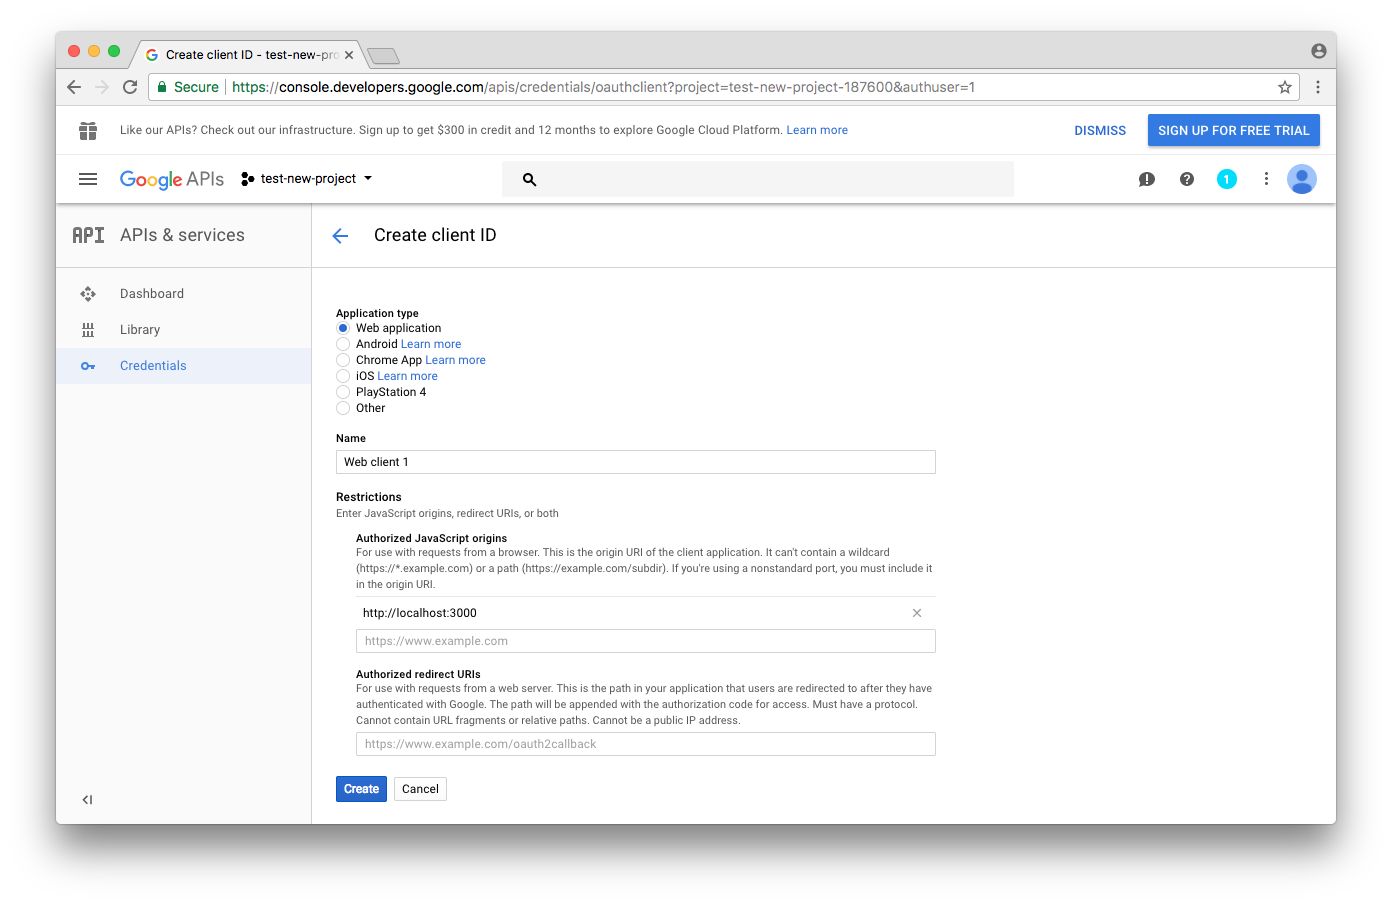The width and height of the screenshot is (1392, 904).
Task: Open iOS Learn more link
Action: (408, 376)
